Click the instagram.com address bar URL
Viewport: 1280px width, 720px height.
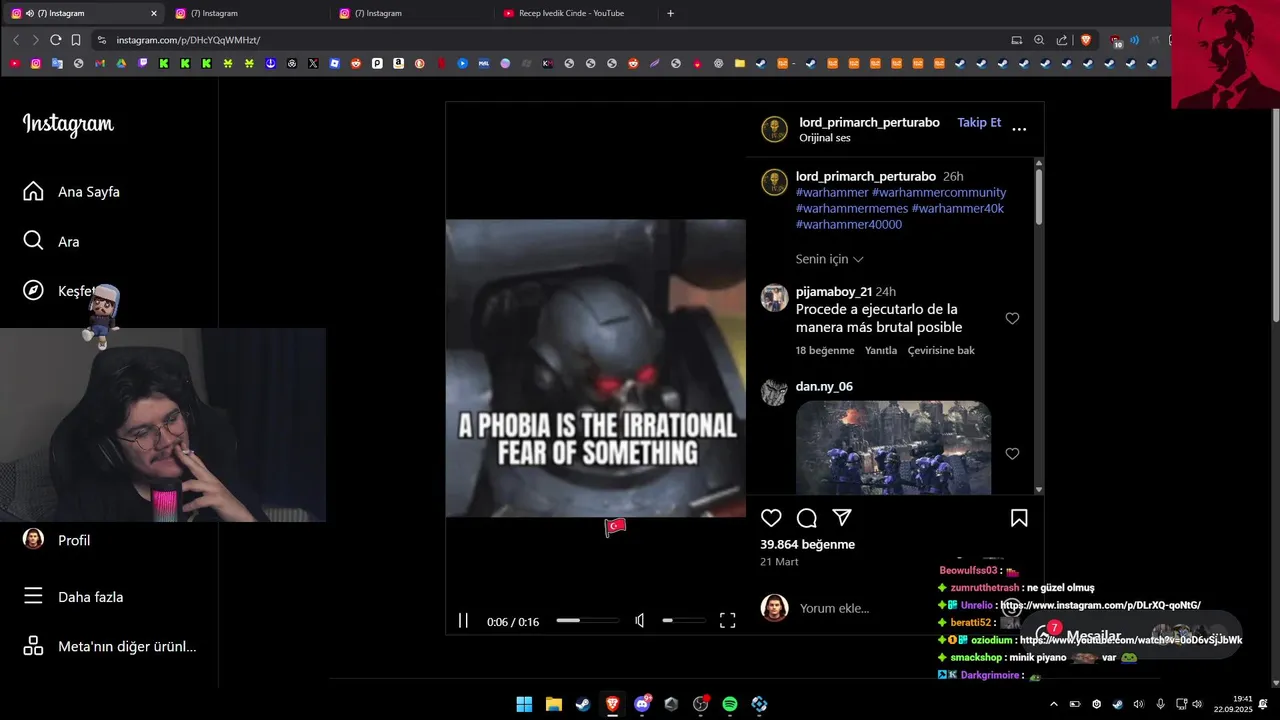point(188,40)
